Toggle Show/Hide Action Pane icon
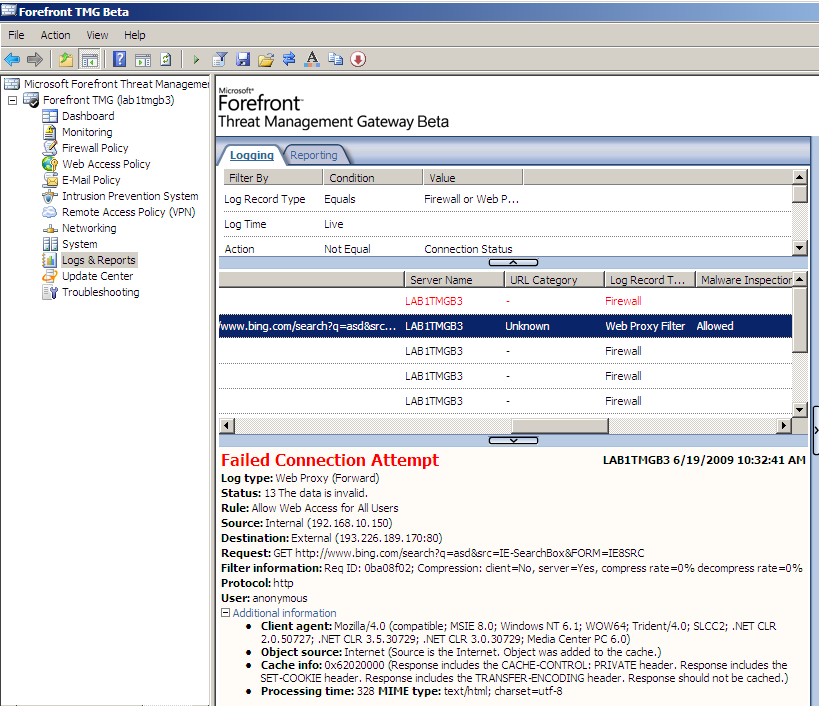Screen dimensions: 819x706 [x=143, y=60]
